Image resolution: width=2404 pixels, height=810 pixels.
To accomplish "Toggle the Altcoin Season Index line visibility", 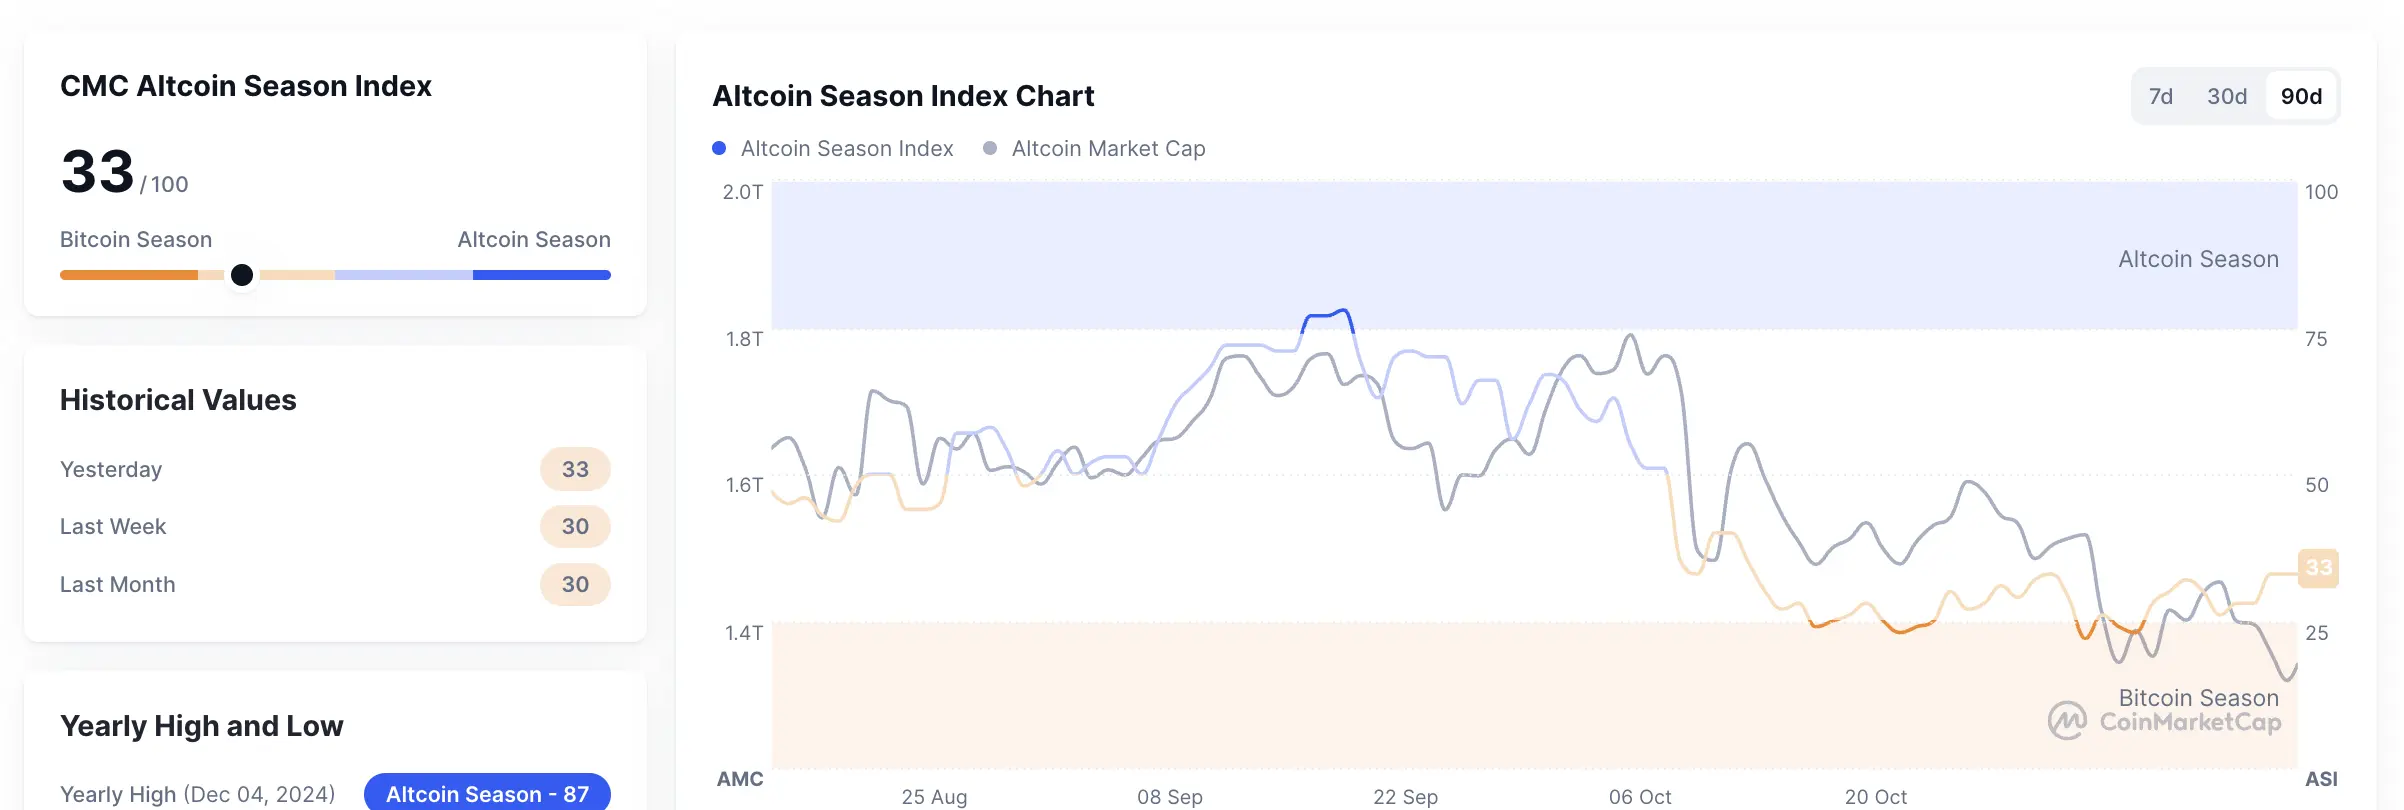I will point(847,148).
